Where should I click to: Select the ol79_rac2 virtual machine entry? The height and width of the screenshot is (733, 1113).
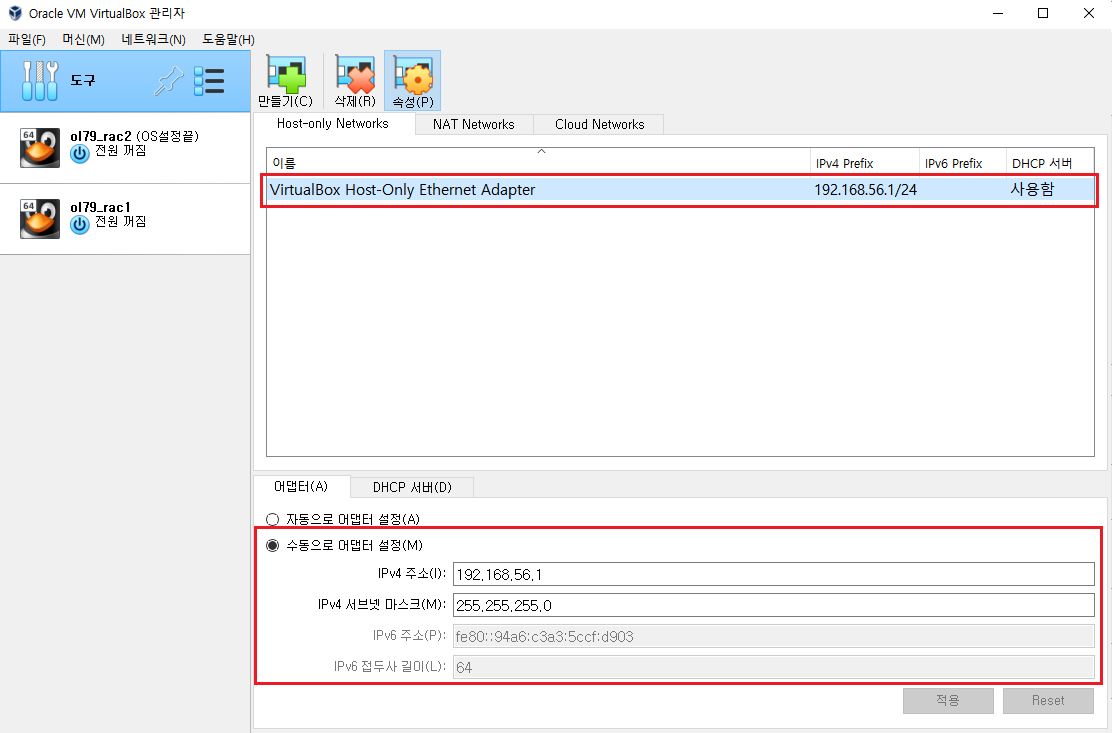(x=125, y=148)
